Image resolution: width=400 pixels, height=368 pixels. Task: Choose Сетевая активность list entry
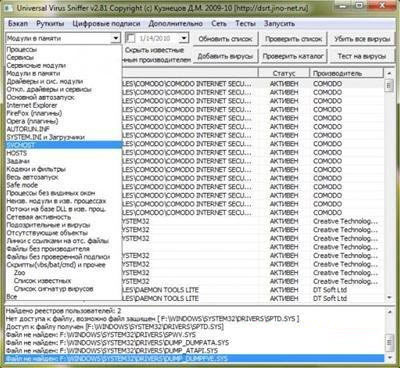(x=63, y=217)
